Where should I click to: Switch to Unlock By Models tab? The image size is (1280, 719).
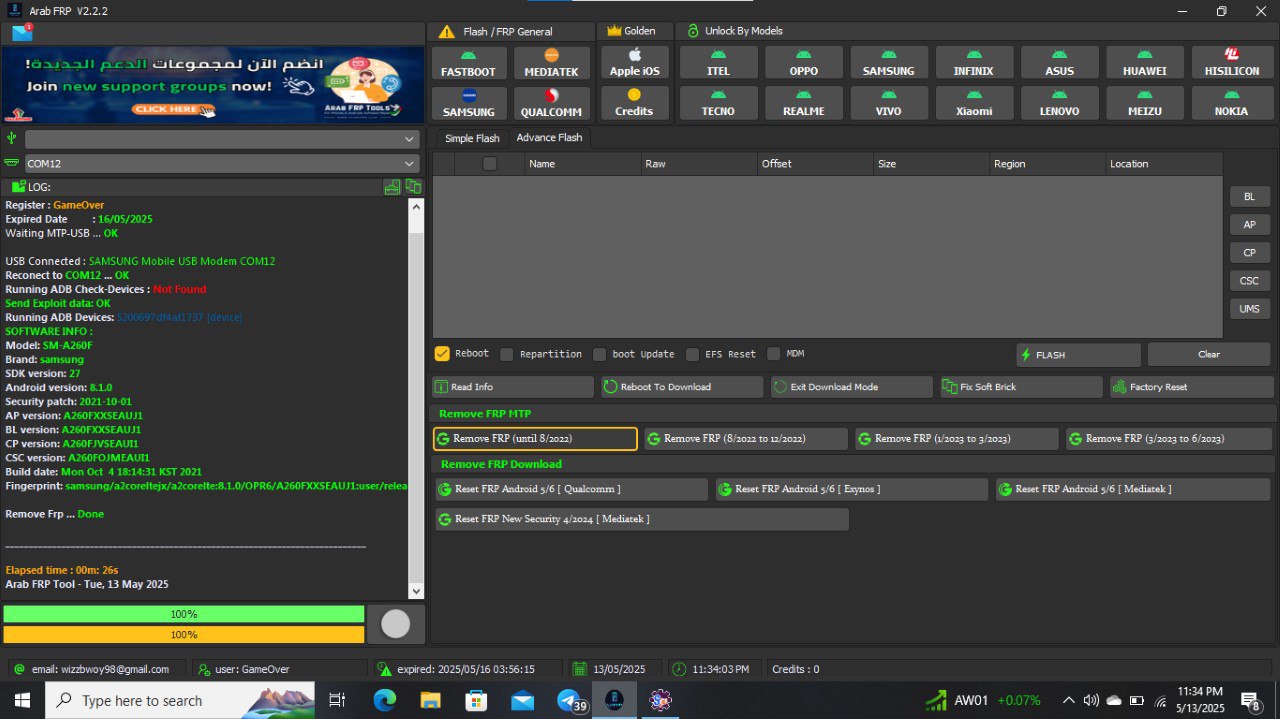[735, 31]
